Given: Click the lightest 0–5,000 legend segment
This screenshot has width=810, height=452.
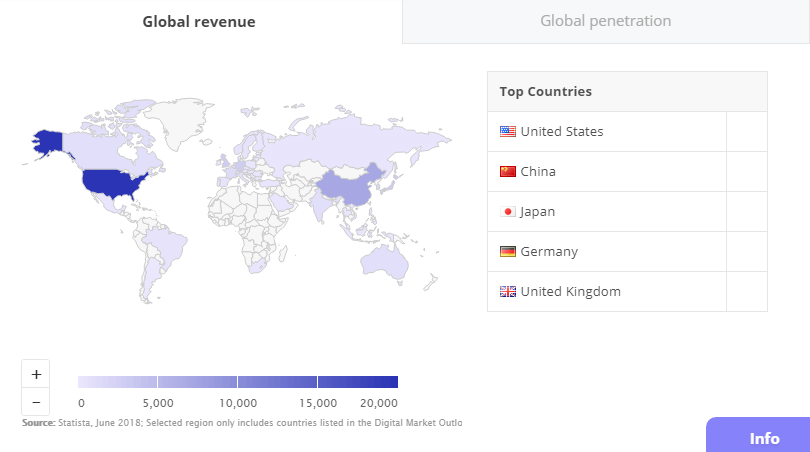Looking at the screenshot, I should (117, 382).
